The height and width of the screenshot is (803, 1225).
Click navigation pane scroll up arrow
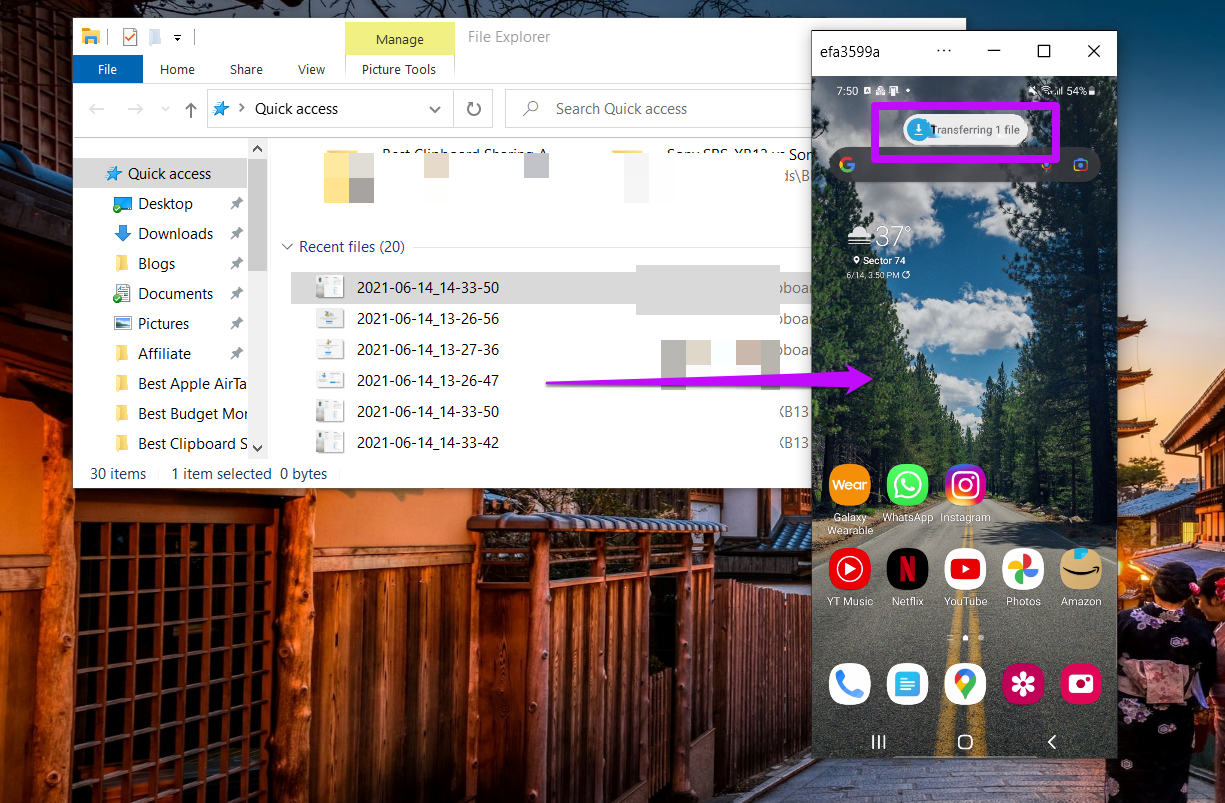(257, 149)
